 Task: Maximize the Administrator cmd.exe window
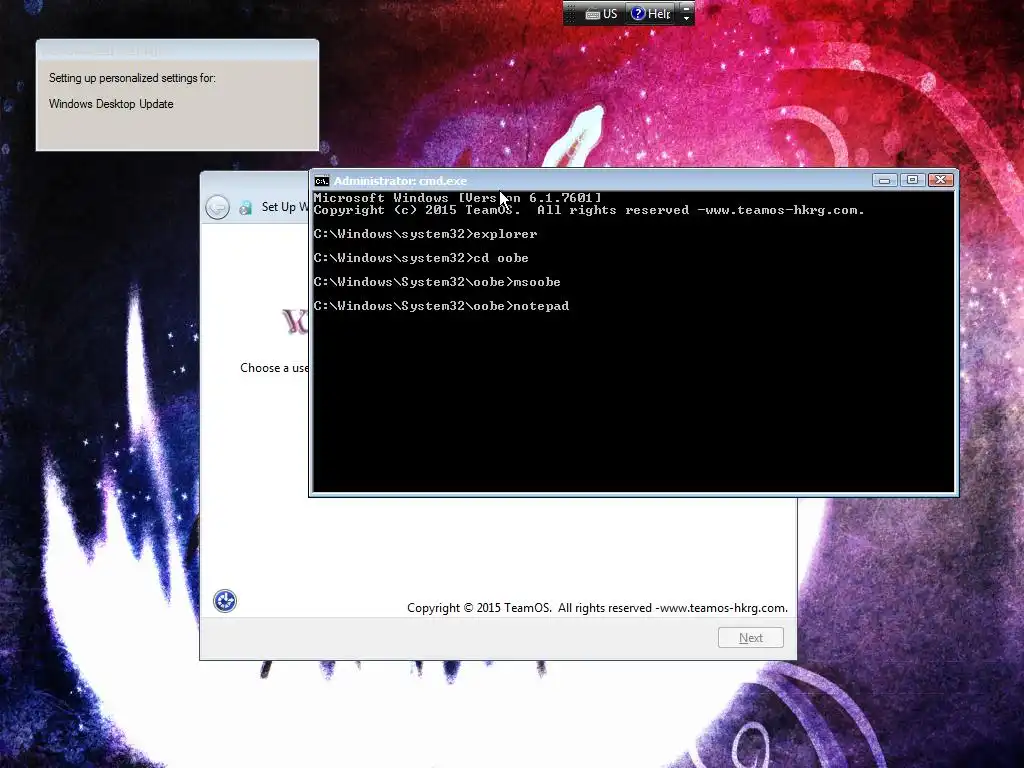912,180
